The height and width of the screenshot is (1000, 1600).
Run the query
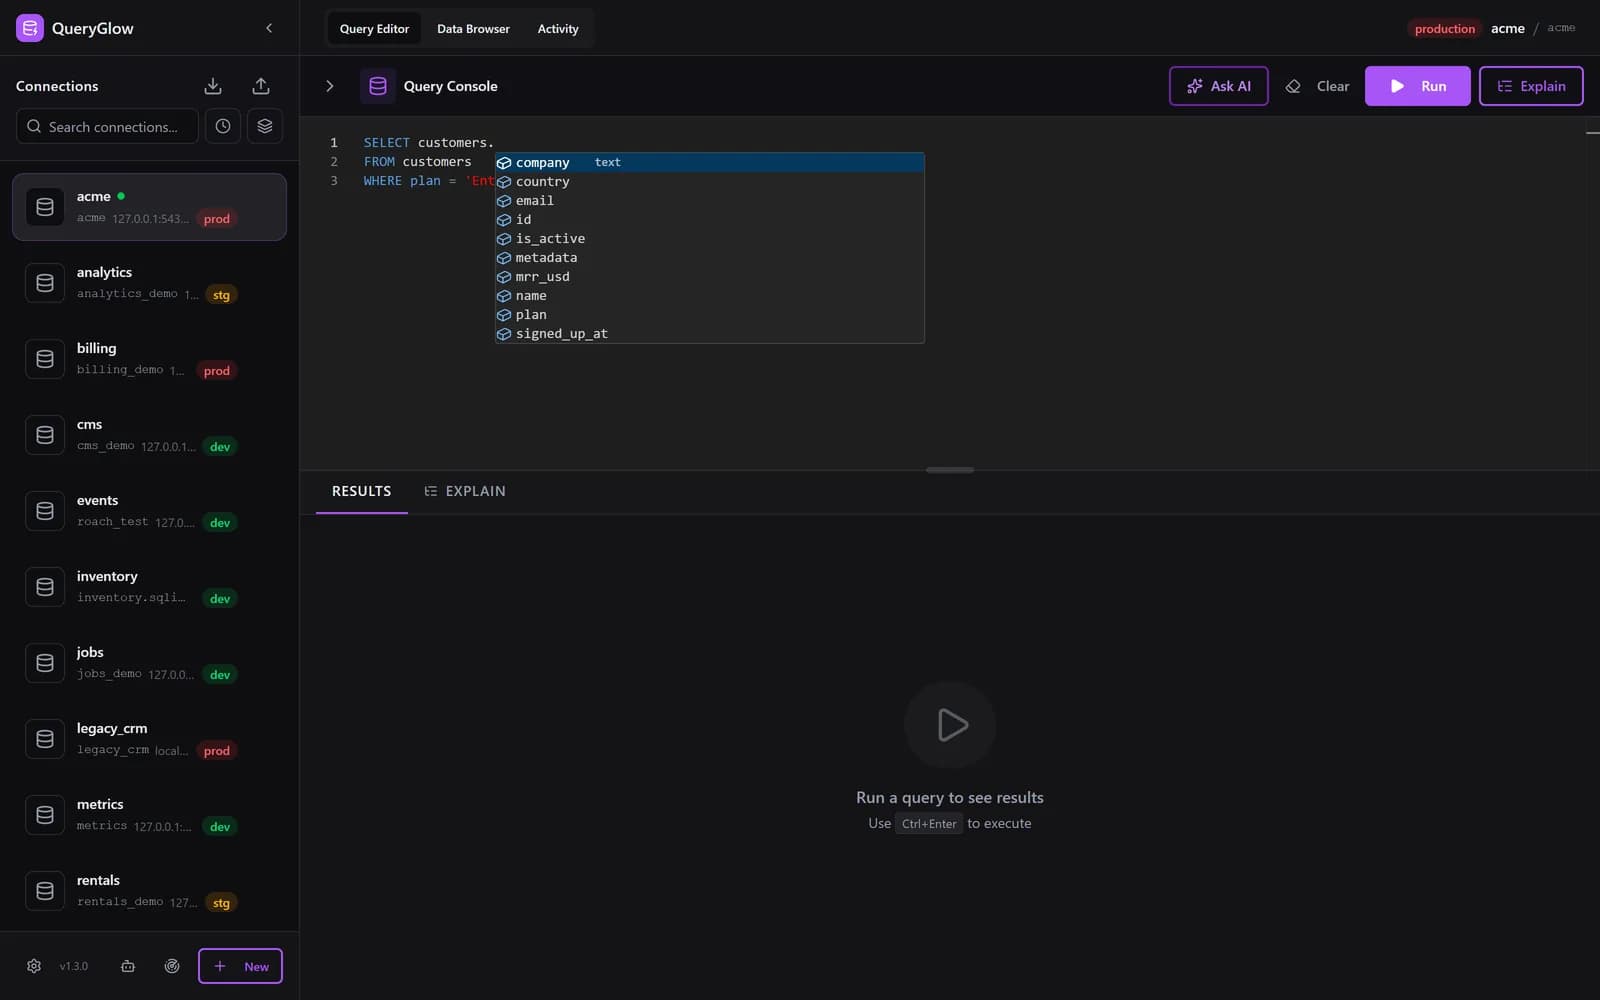tap(1417, 86)
